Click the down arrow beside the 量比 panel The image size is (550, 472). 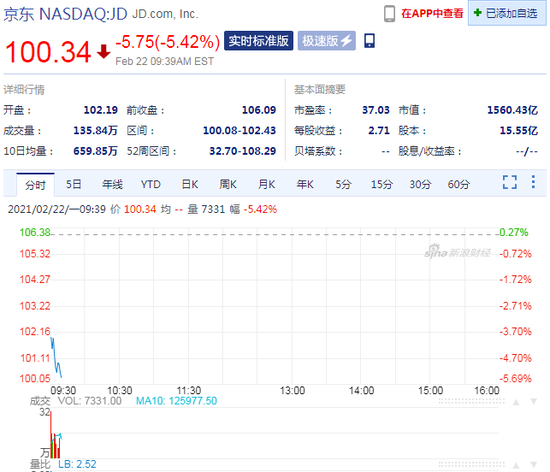point(534,465)
